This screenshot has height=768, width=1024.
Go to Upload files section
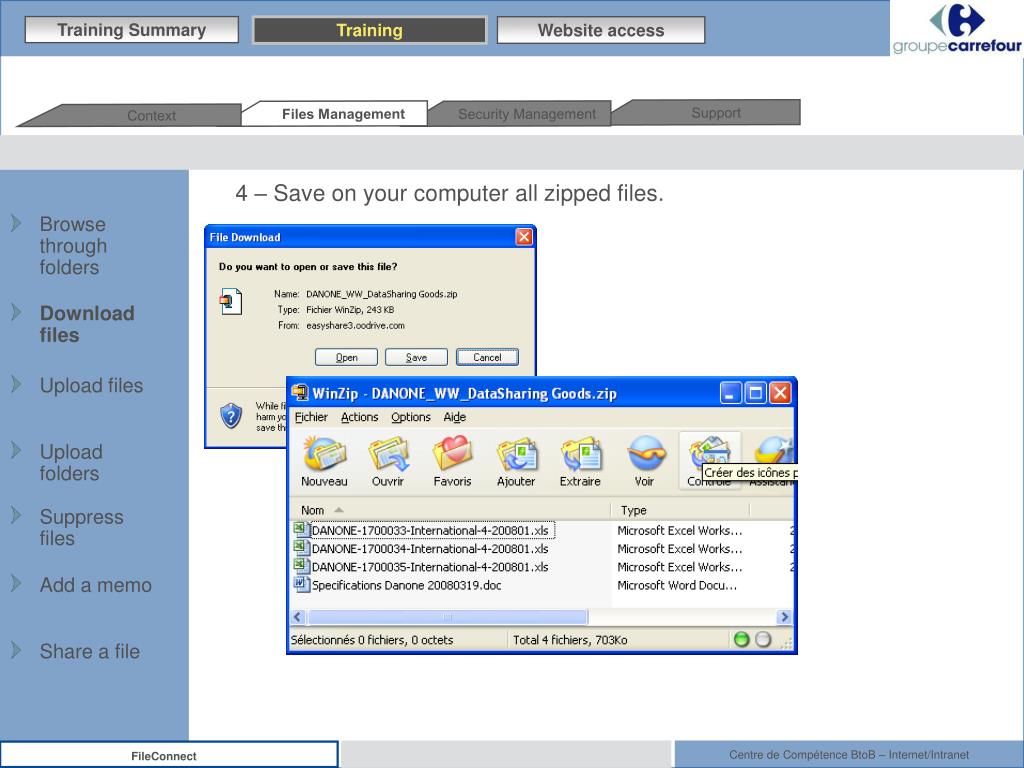coord(91,385)
